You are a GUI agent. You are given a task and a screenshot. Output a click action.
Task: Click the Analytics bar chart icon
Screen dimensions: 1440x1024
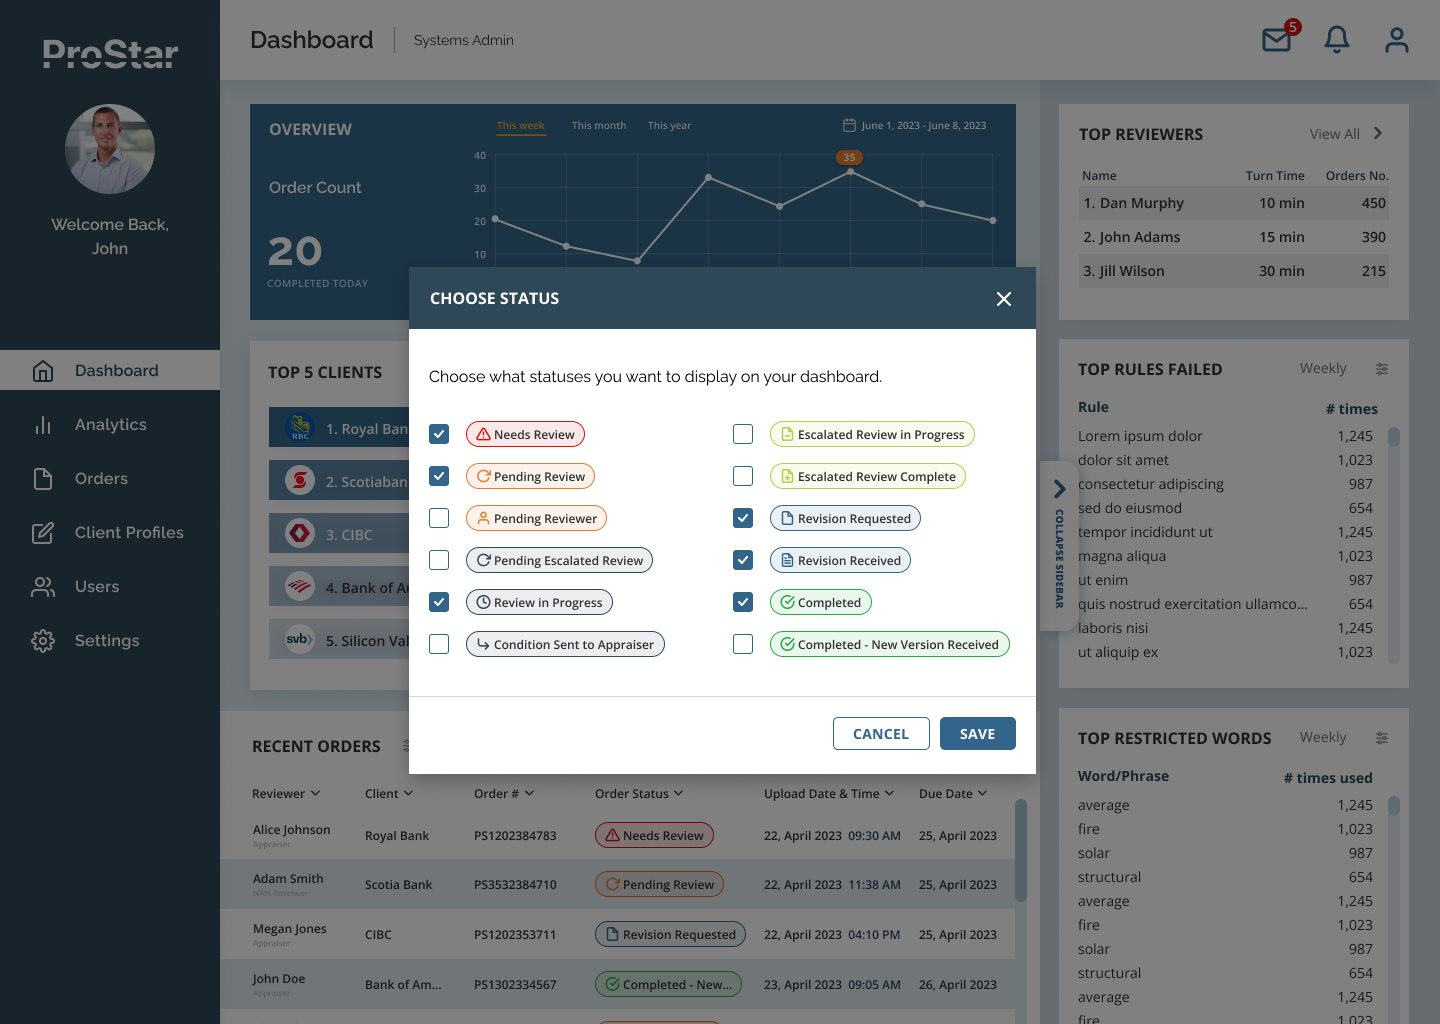43,425
